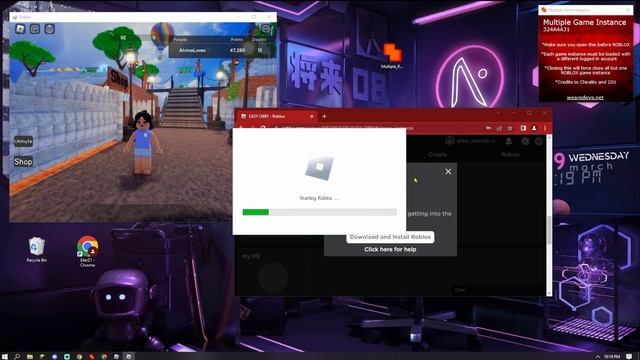
Task: Close the Roblox launch dialog
Action: [448, 171]
